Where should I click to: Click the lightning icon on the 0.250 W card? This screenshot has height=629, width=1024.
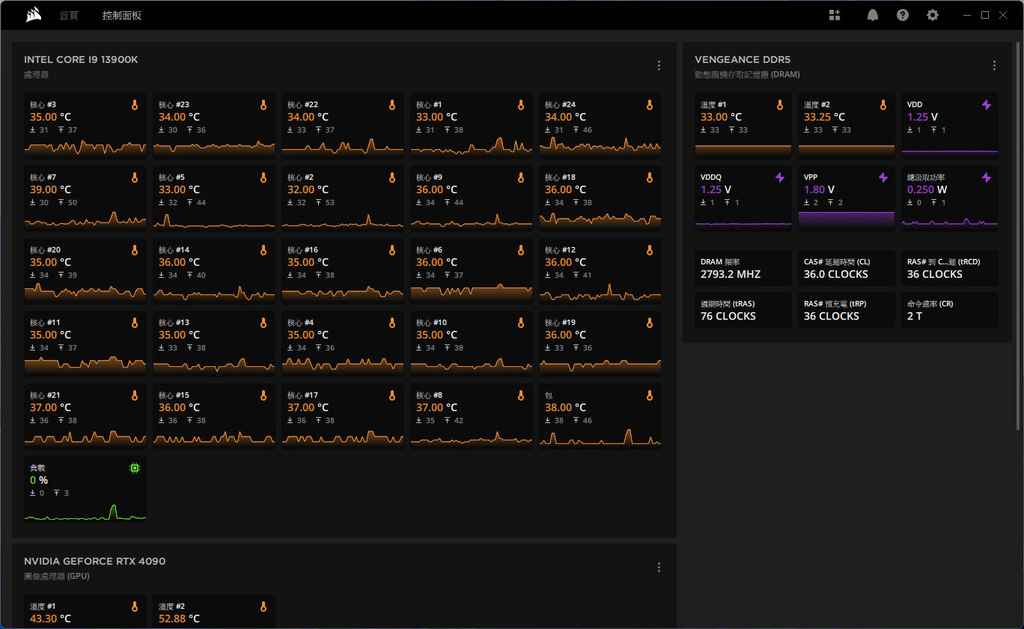click(x=986, y=177)
